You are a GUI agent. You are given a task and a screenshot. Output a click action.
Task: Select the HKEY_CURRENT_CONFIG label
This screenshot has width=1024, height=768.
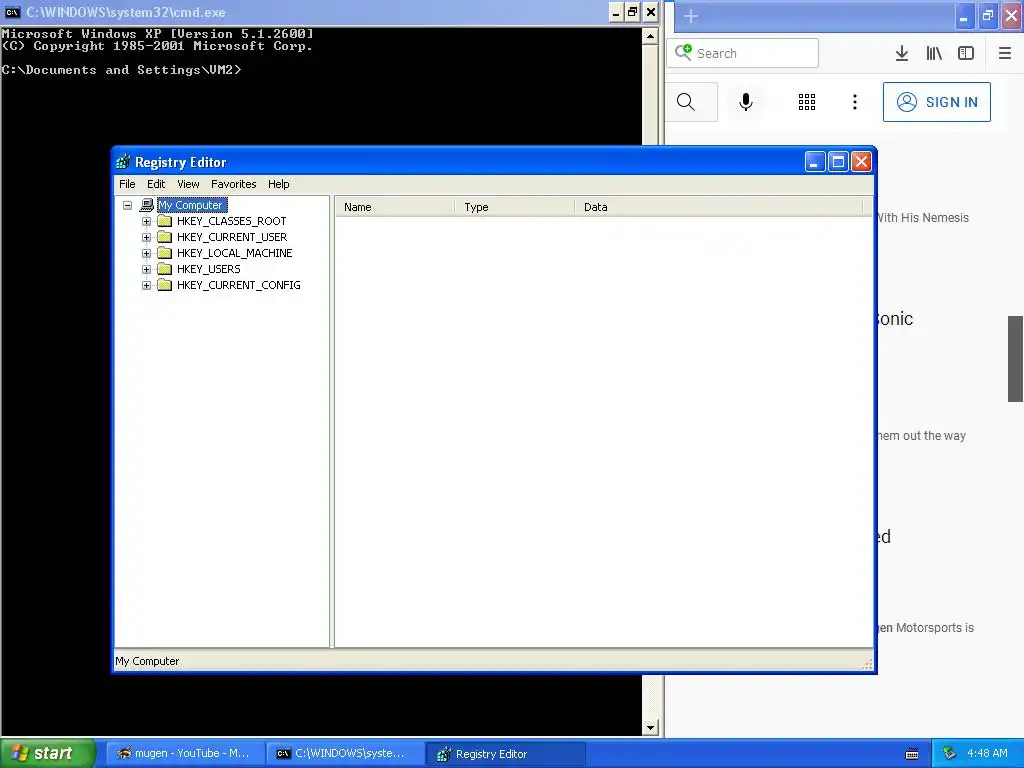click(x=238, y=285)
